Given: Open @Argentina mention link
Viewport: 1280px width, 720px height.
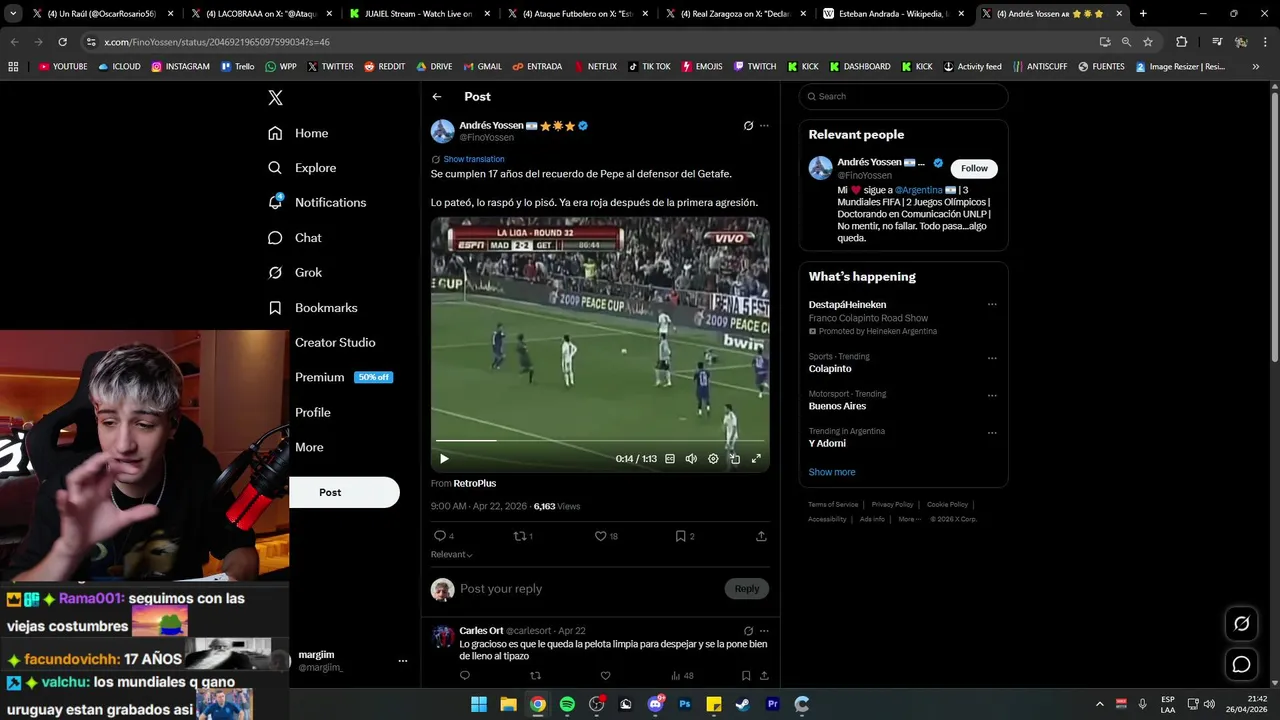Looking at the screenshot, I should point(918,190).
